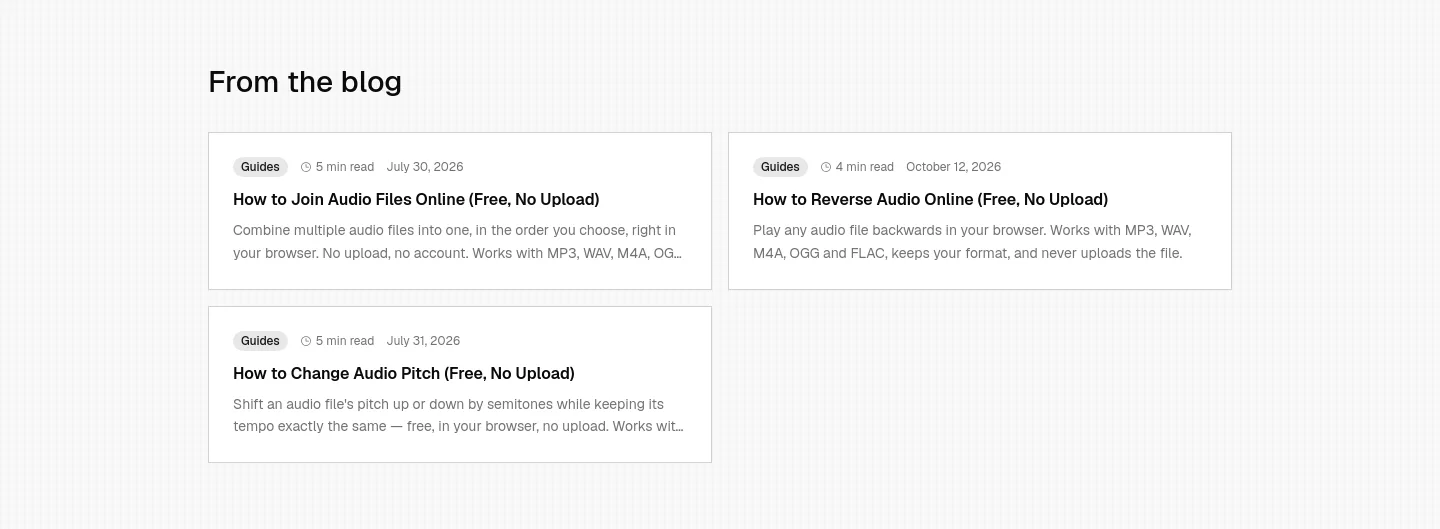Click Guides tag on Reverse Audio card
This screenshot has width=1440, height=529.
780,167
